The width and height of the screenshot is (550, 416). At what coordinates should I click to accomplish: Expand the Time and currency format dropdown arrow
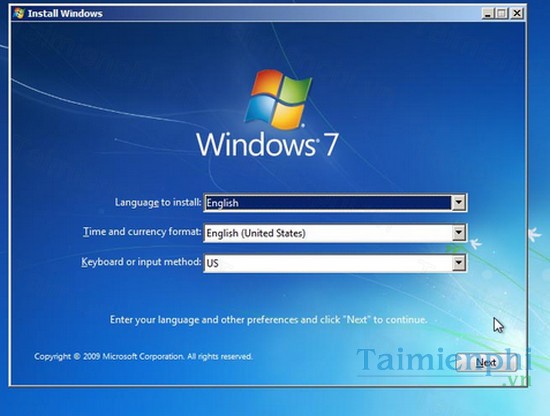[x=458, y=233]
